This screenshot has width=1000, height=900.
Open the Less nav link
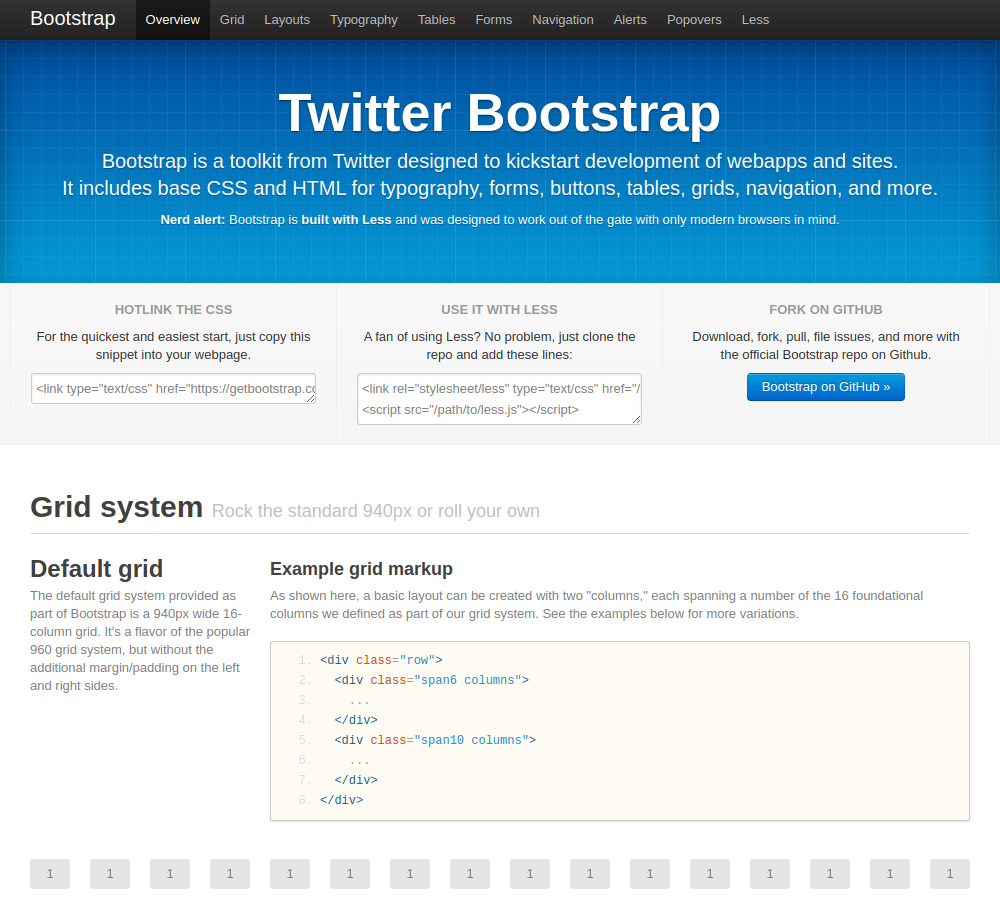[755, 20]
